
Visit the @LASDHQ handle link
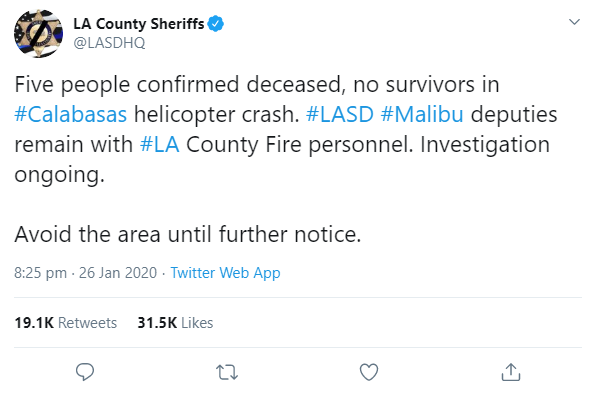[109, 43]
